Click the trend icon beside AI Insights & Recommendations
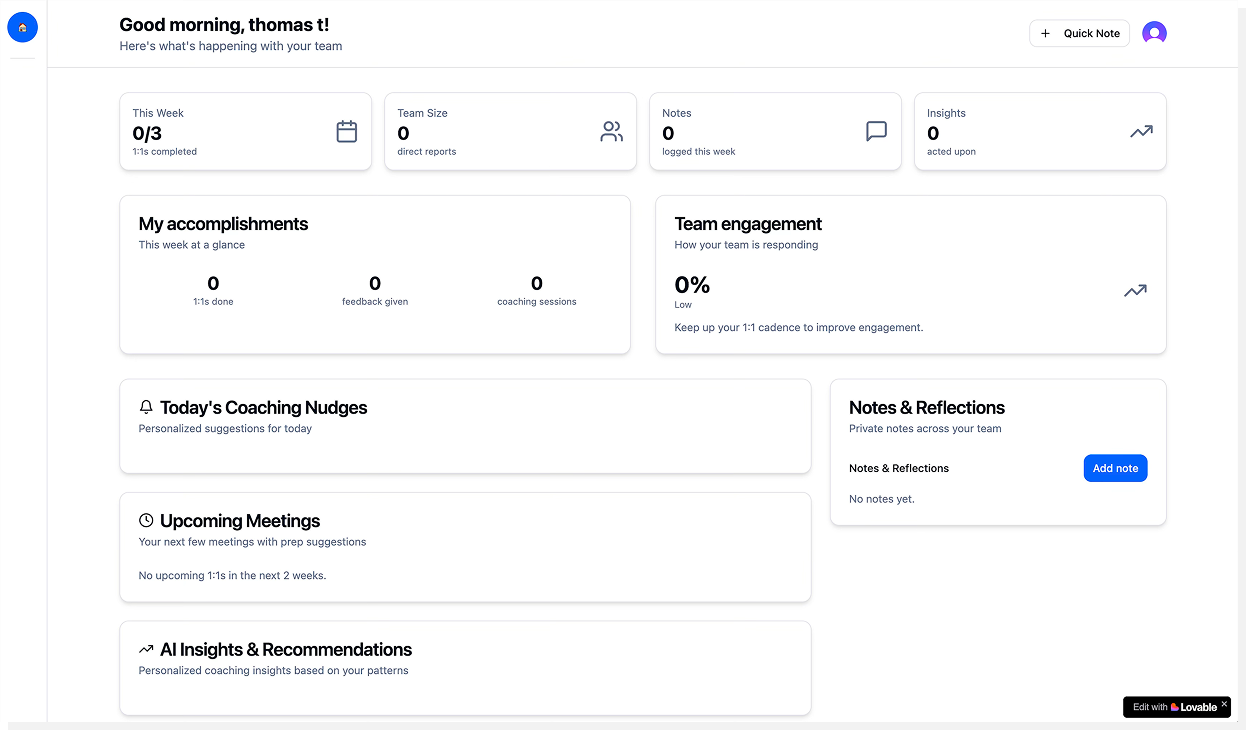Image resolution: width=1246 pixels, height=730 pixels. pyautogui.click(x=146, y=649)
